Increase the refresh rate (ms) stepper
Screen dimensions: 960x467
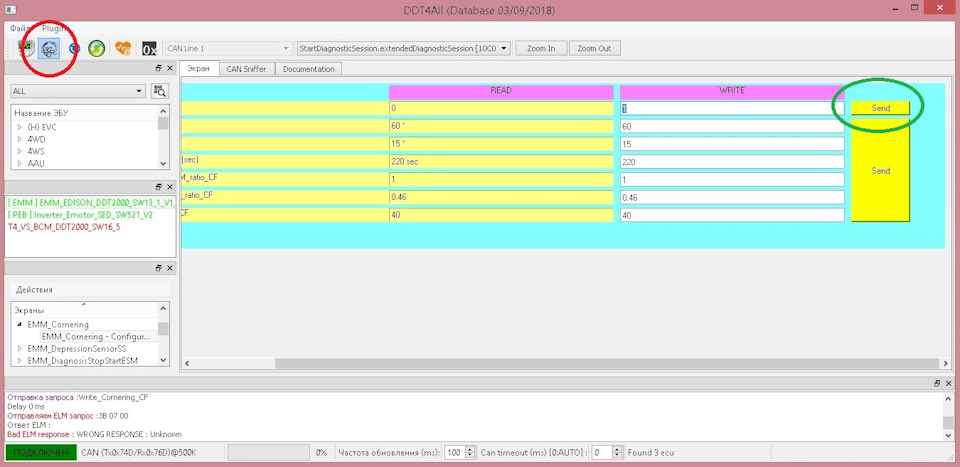(x=470, y=449)
